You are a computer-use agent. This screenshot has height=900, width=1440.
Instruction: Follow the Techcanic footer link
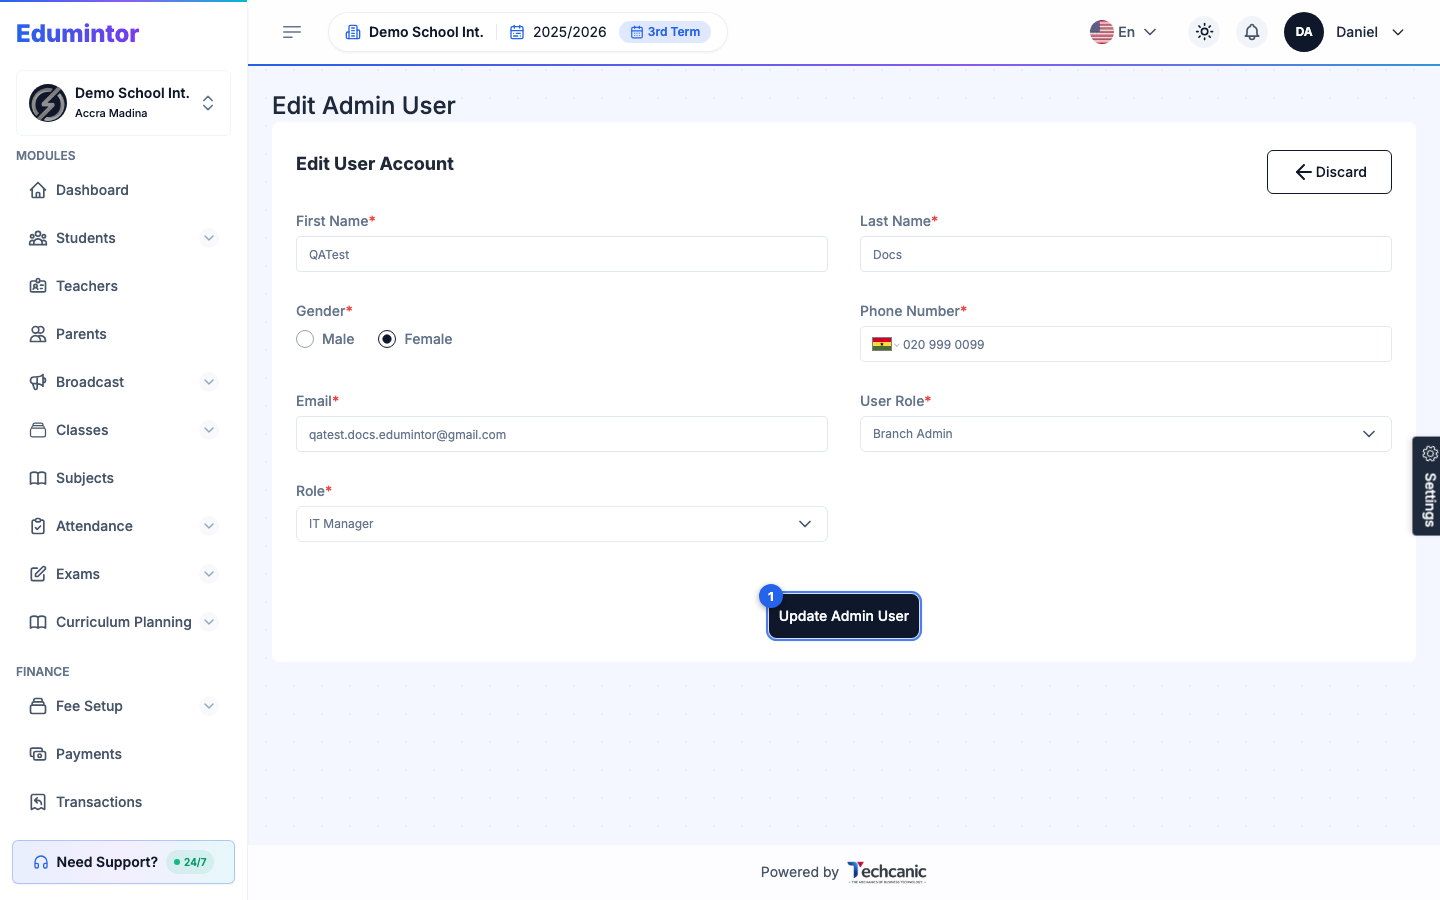point(887,872)
